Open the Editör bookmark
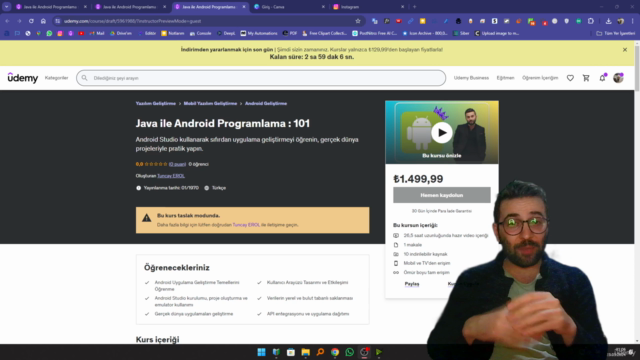The image size is (640, 360). [x=147, y=33]
